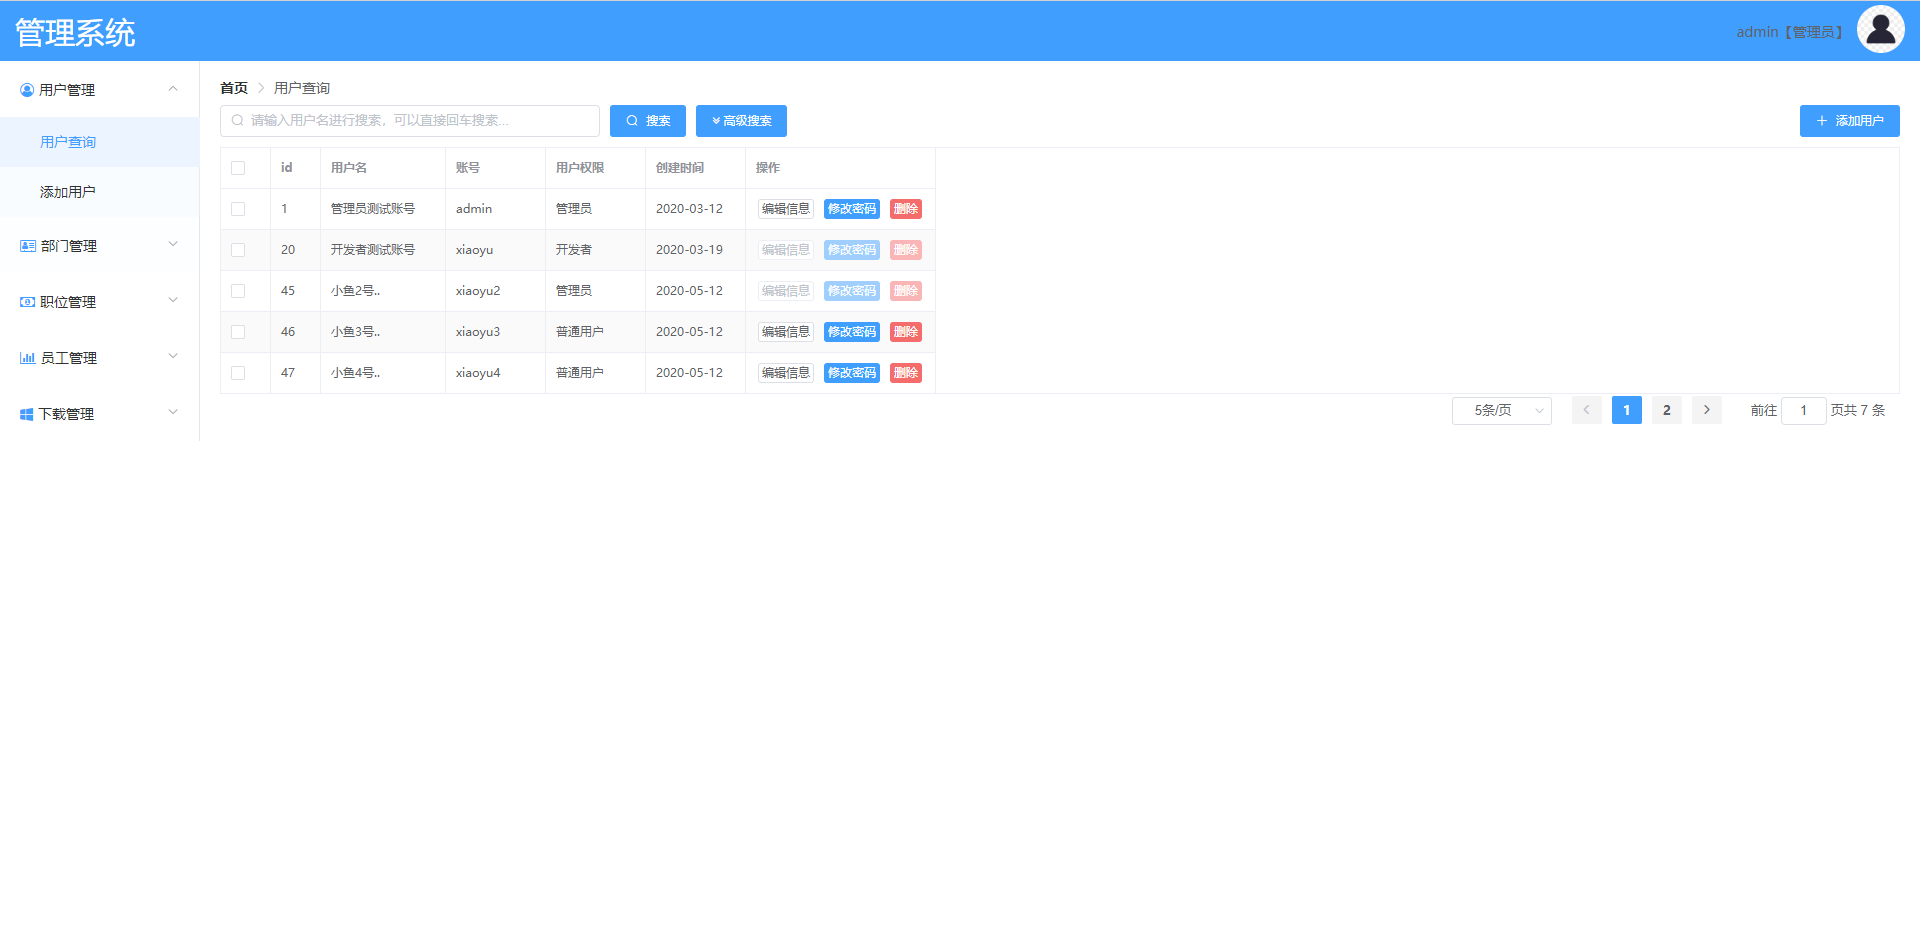Click the 前往 page number input field
The image size is (1920, 936).
[x=1803, y=410]
